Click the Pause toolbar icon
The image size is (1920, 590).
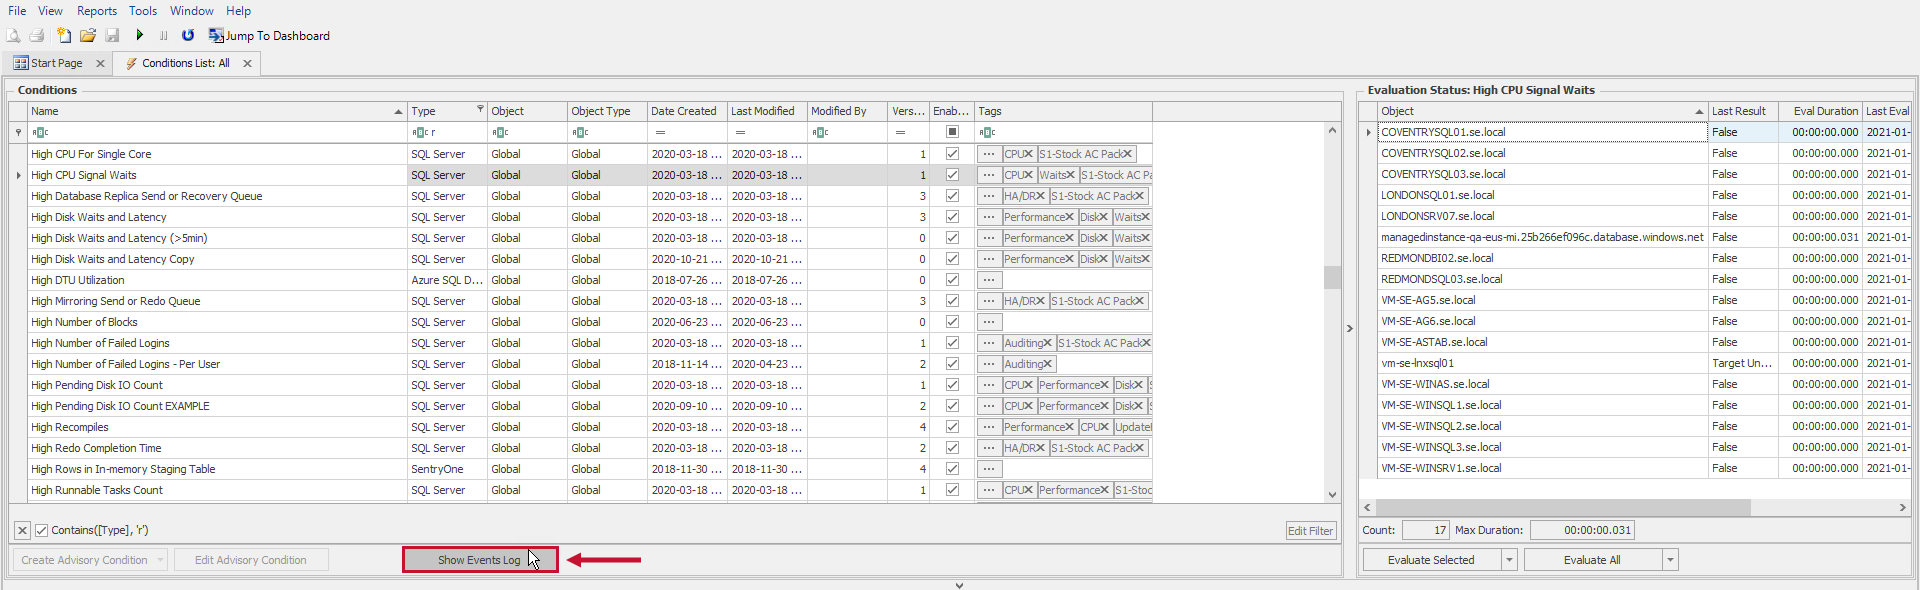[x=163, y=35]
